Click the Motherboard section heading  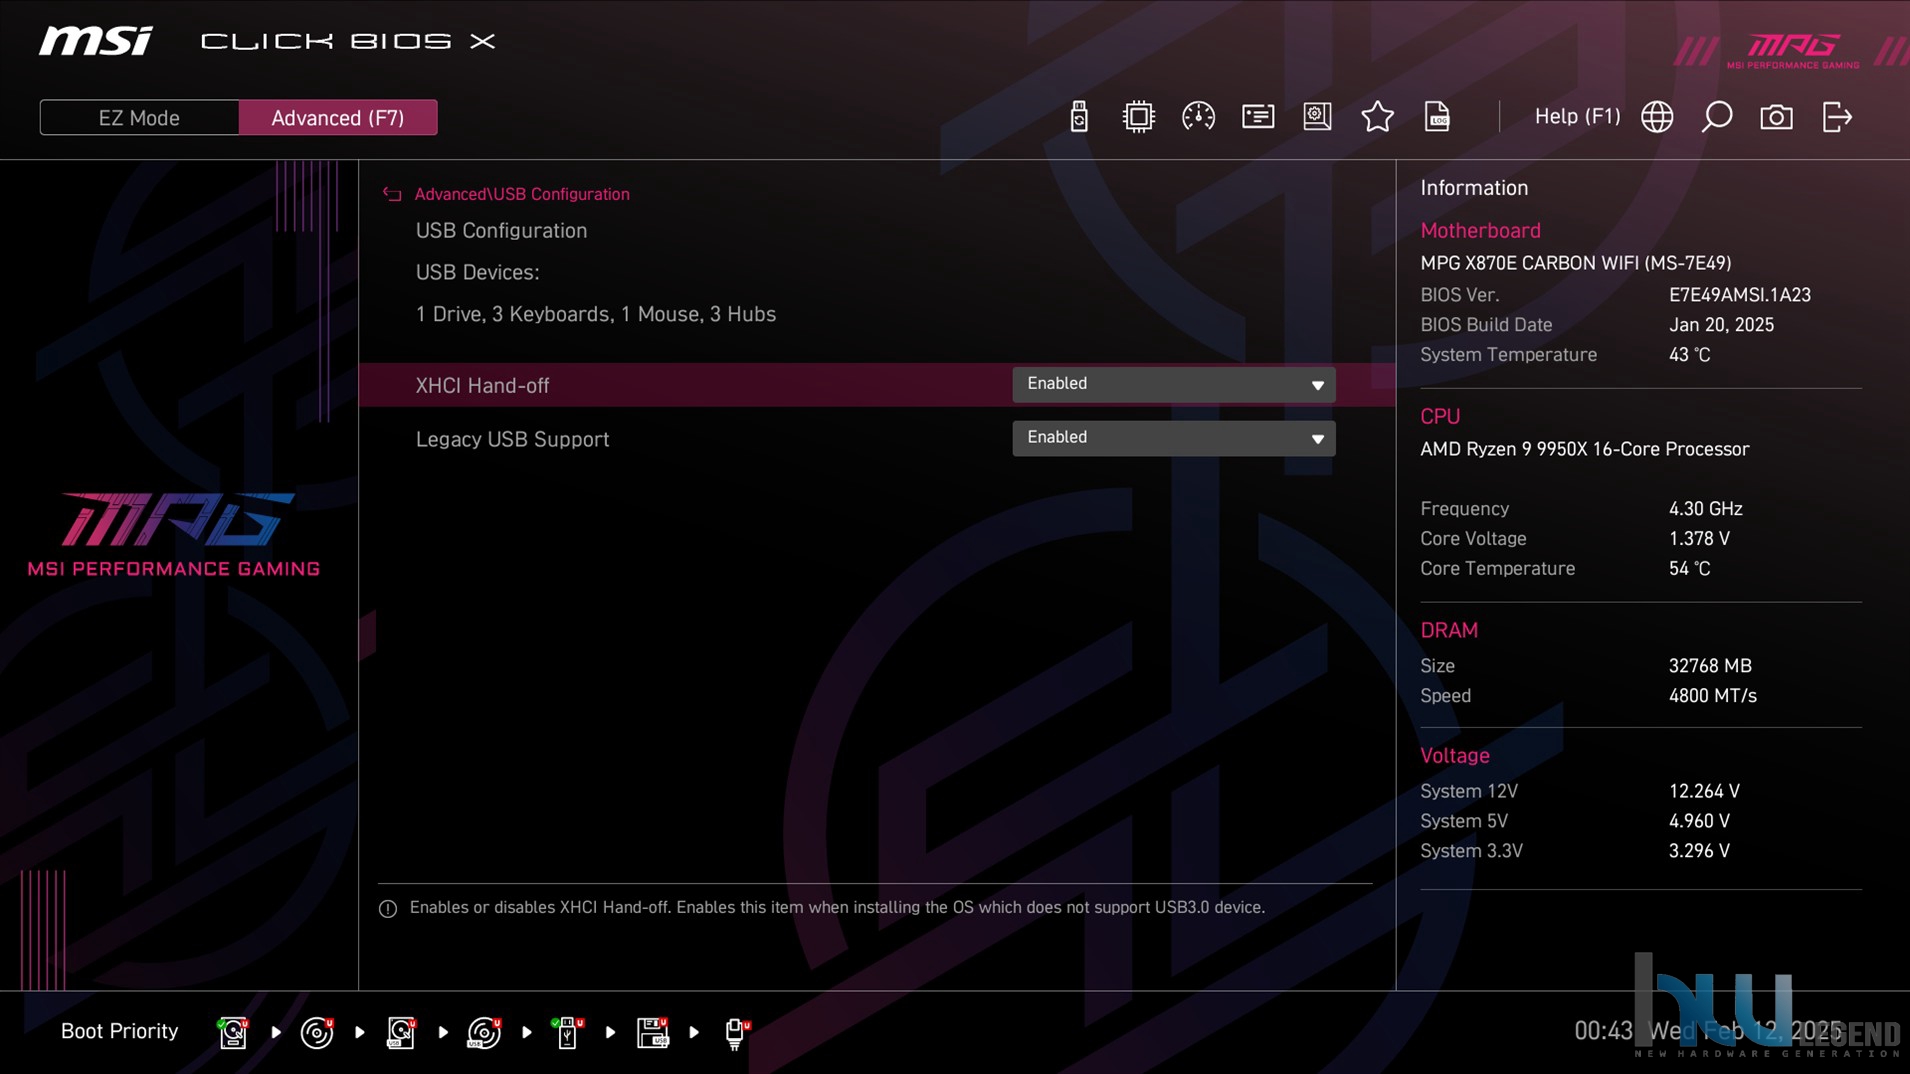click(1480, 231)
